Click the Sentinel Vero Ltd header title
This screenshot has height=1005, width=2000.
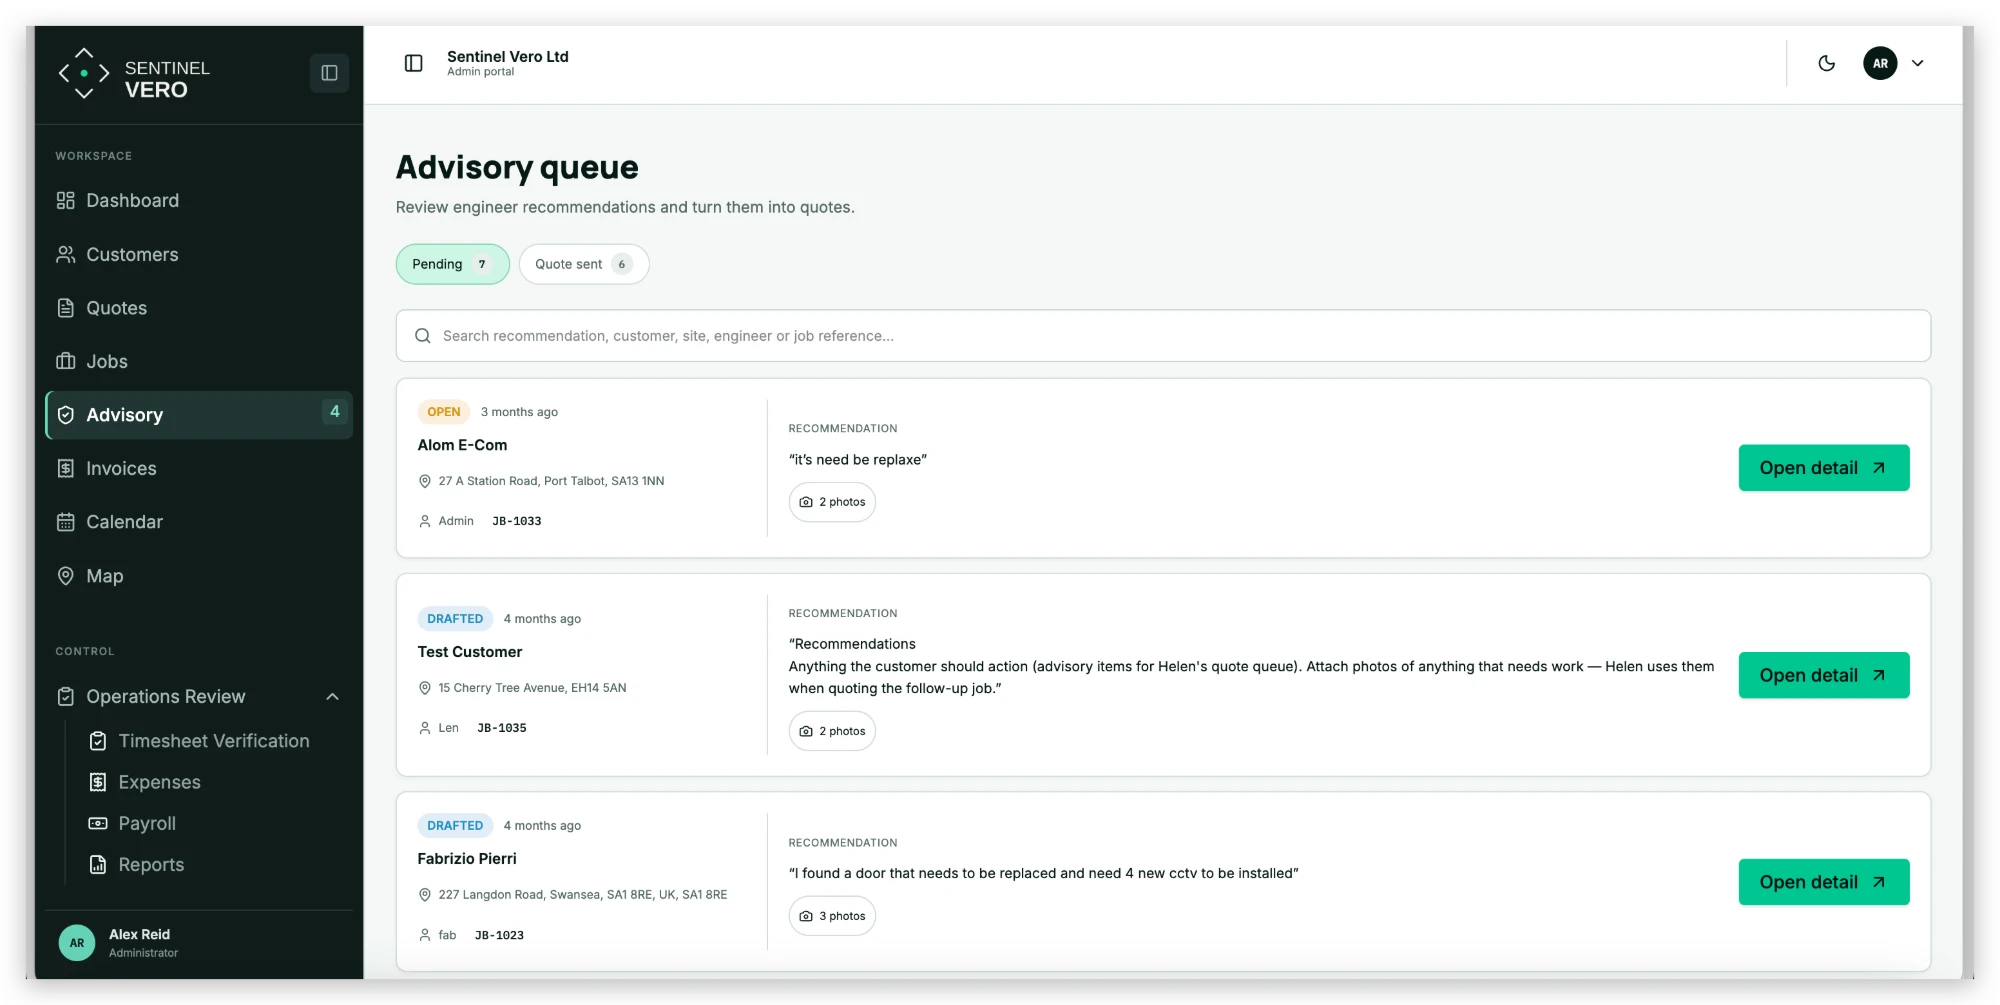pyautogui.click(x=508, y=57)
